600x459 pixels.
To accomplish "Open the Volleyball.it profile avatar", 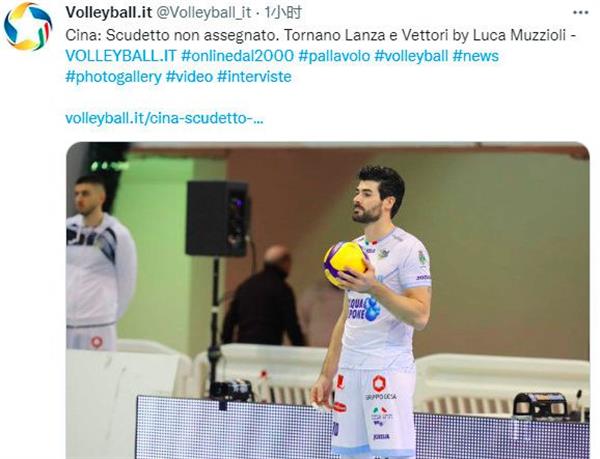I will [28, 26].
